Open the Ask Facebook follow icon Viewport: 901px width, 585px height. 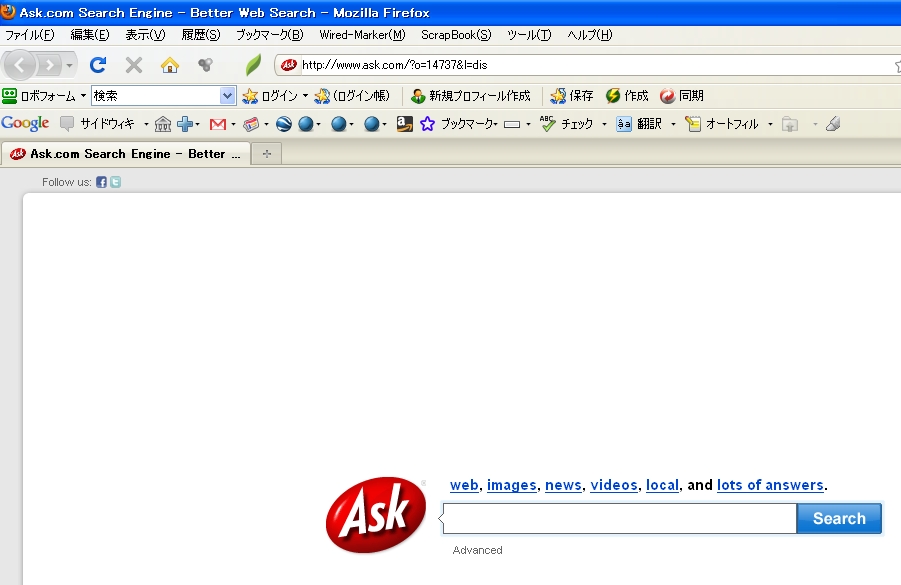101,182
